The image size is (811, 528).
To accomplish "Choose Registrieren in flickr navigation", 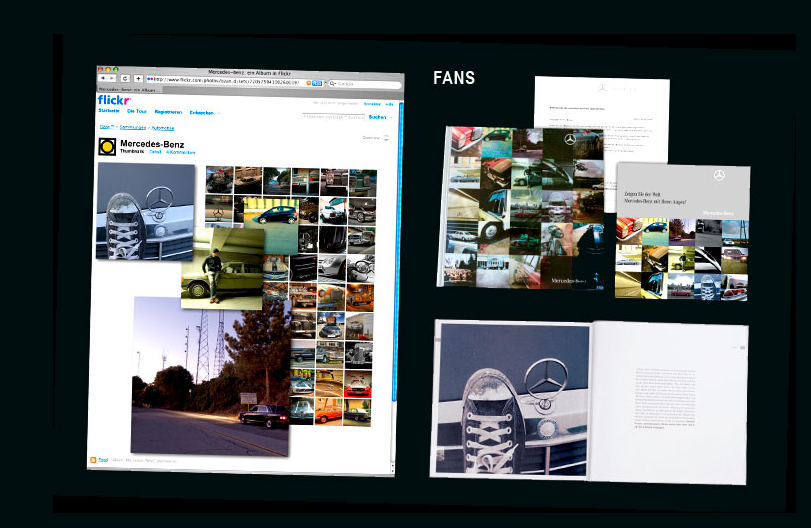I will click(x=168, y=112).
